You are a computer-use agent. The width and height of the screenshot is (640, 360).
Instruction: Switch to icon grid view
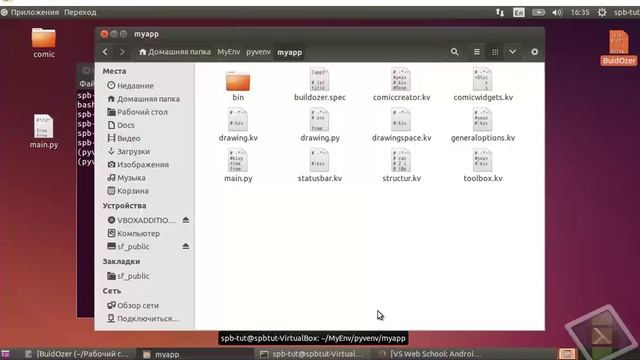495,52
